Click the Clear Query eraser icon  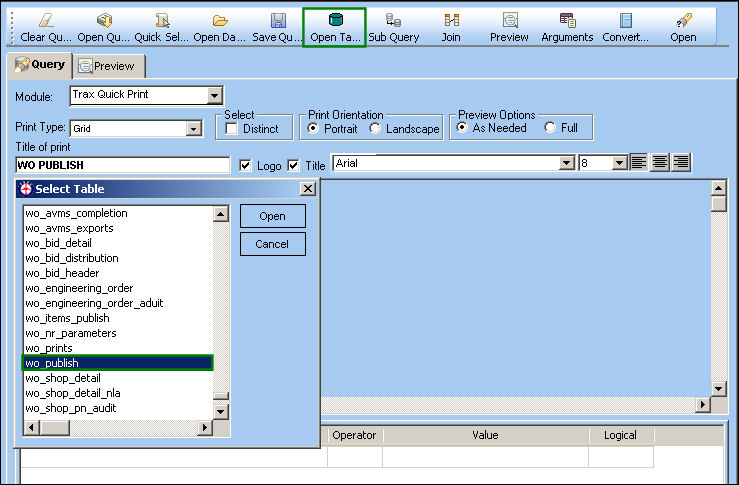pos(46,20)
